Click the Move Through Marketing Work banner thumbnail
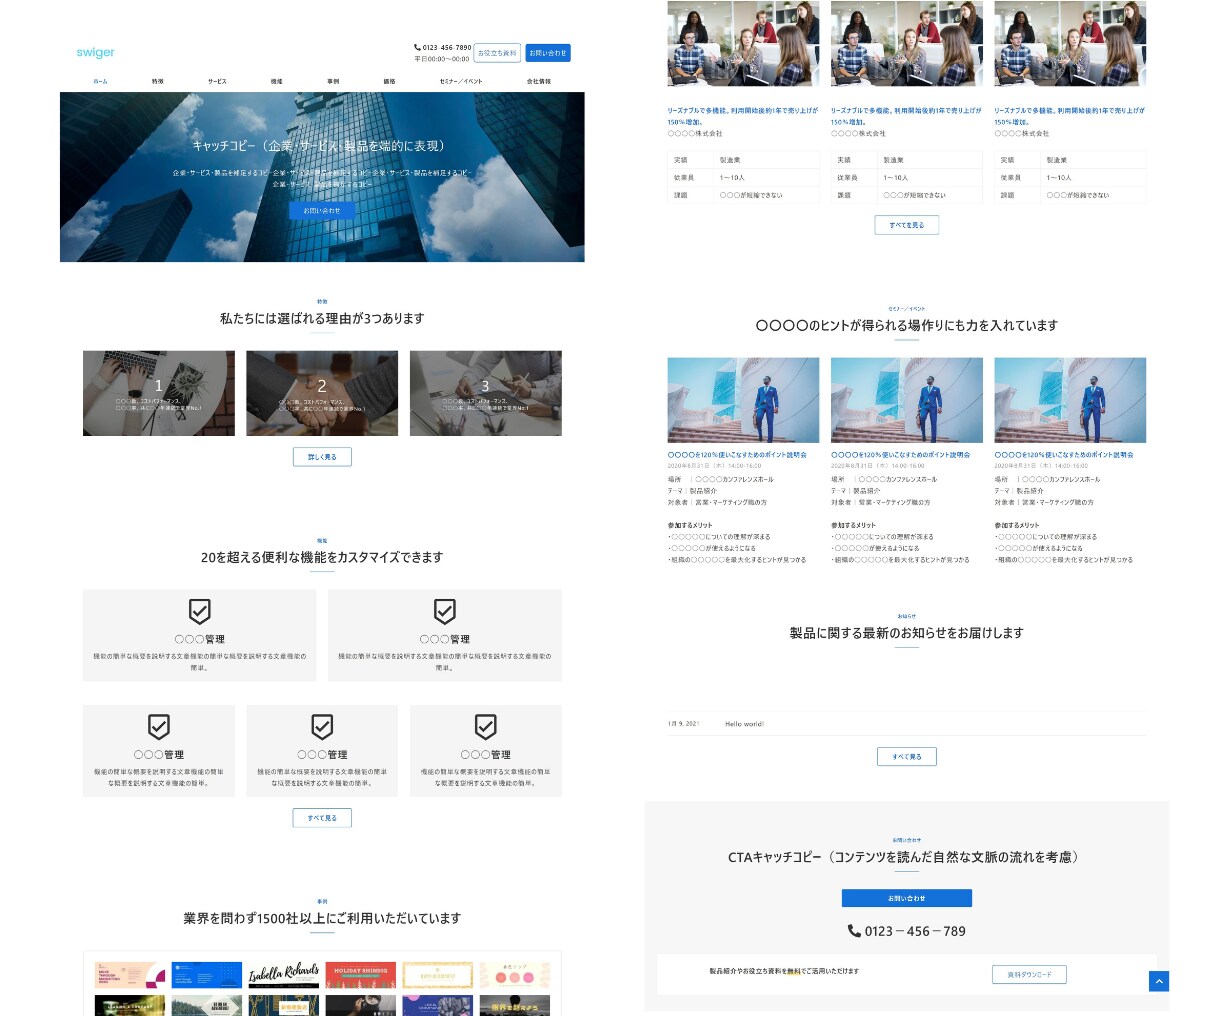This screenshot has width=1220, height=1016. [x=130, y=974]
